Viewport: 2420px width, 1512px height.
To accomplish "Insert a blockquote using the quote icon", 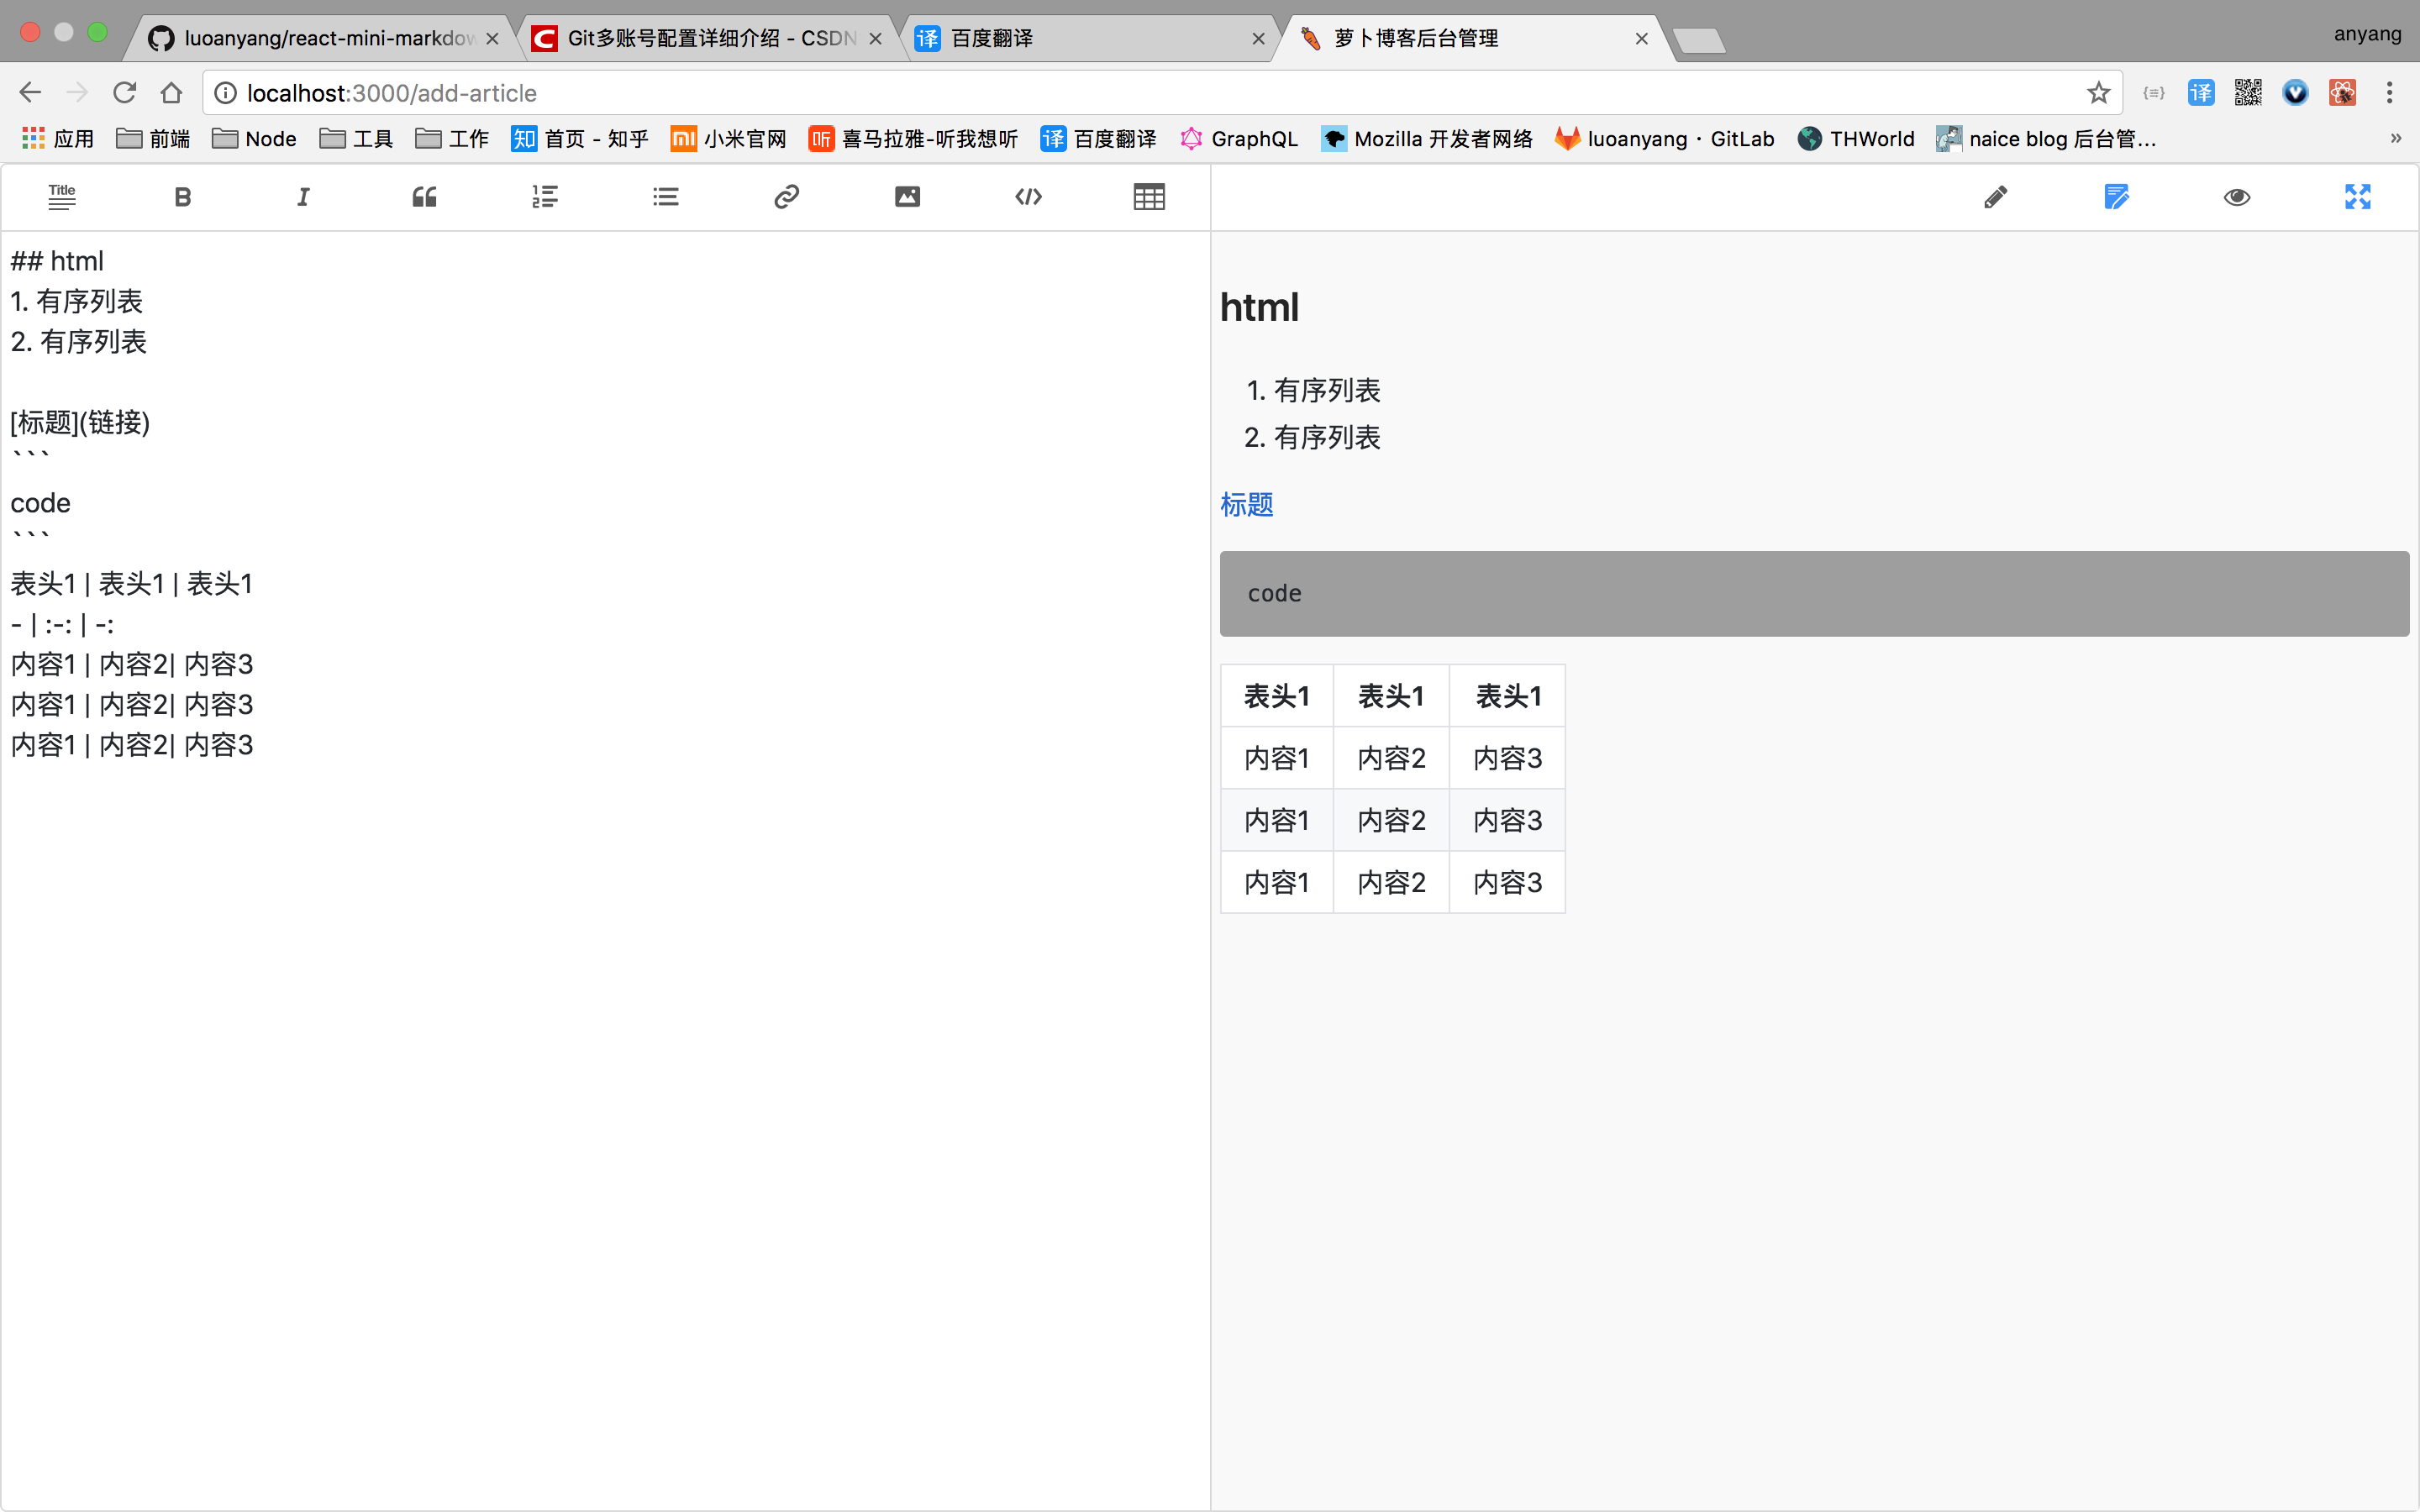I will (x=424, y=197).
